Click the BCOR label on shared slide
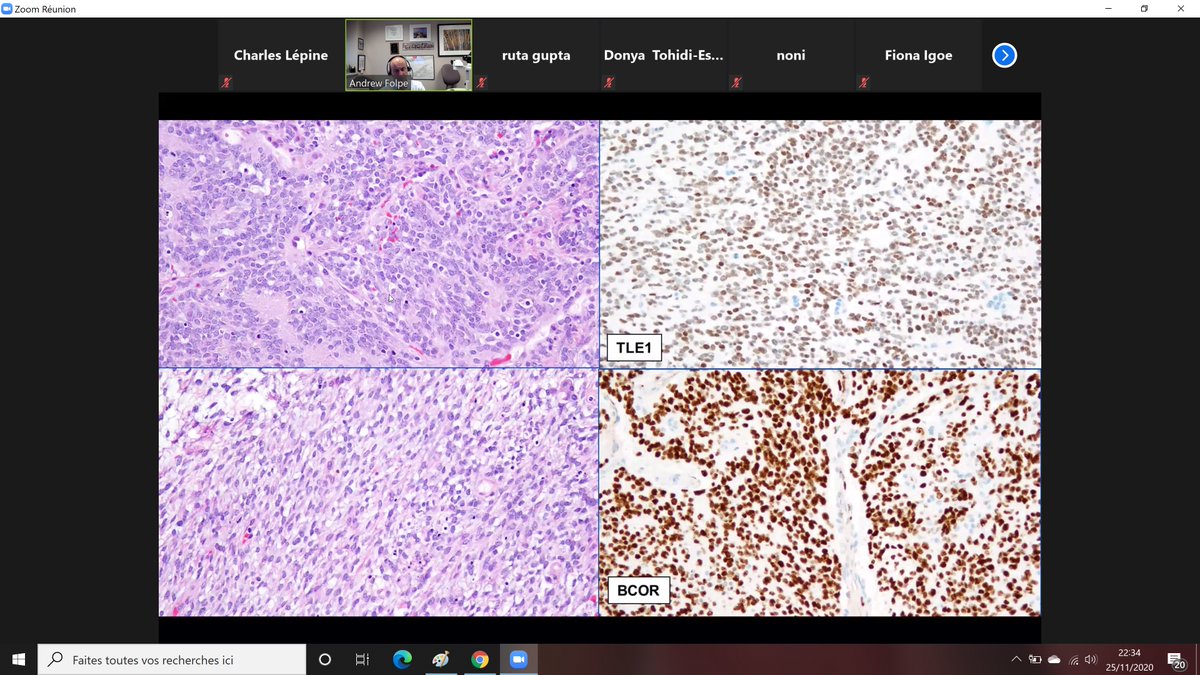 pyautogui.click(x=638, y=590)
